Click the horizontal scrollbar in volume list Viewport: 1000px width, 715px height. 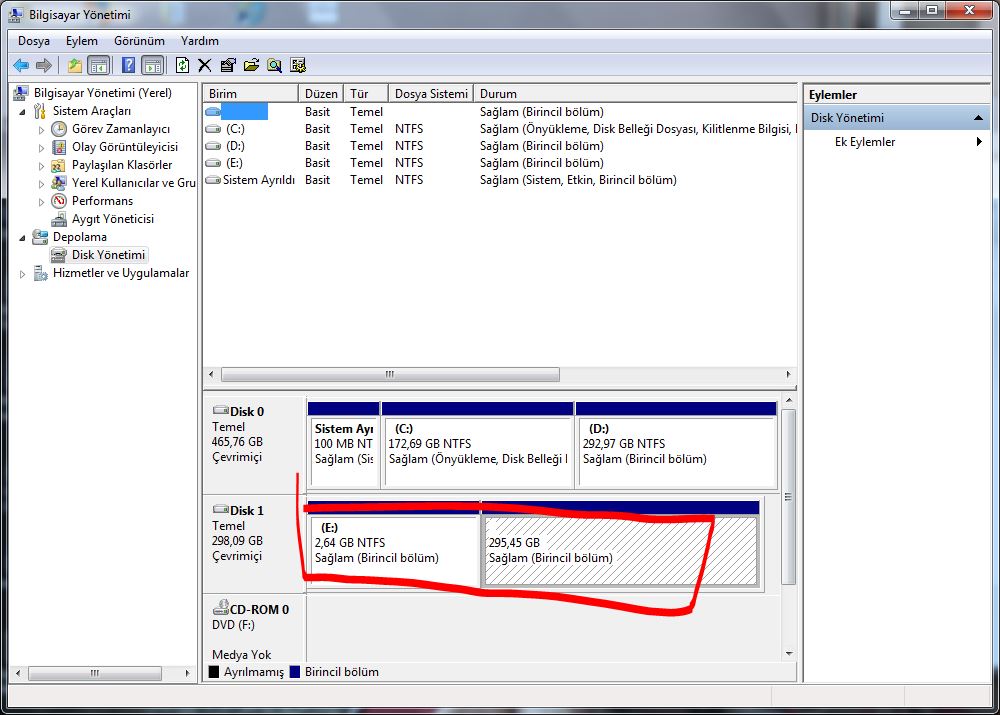[390, 374]
